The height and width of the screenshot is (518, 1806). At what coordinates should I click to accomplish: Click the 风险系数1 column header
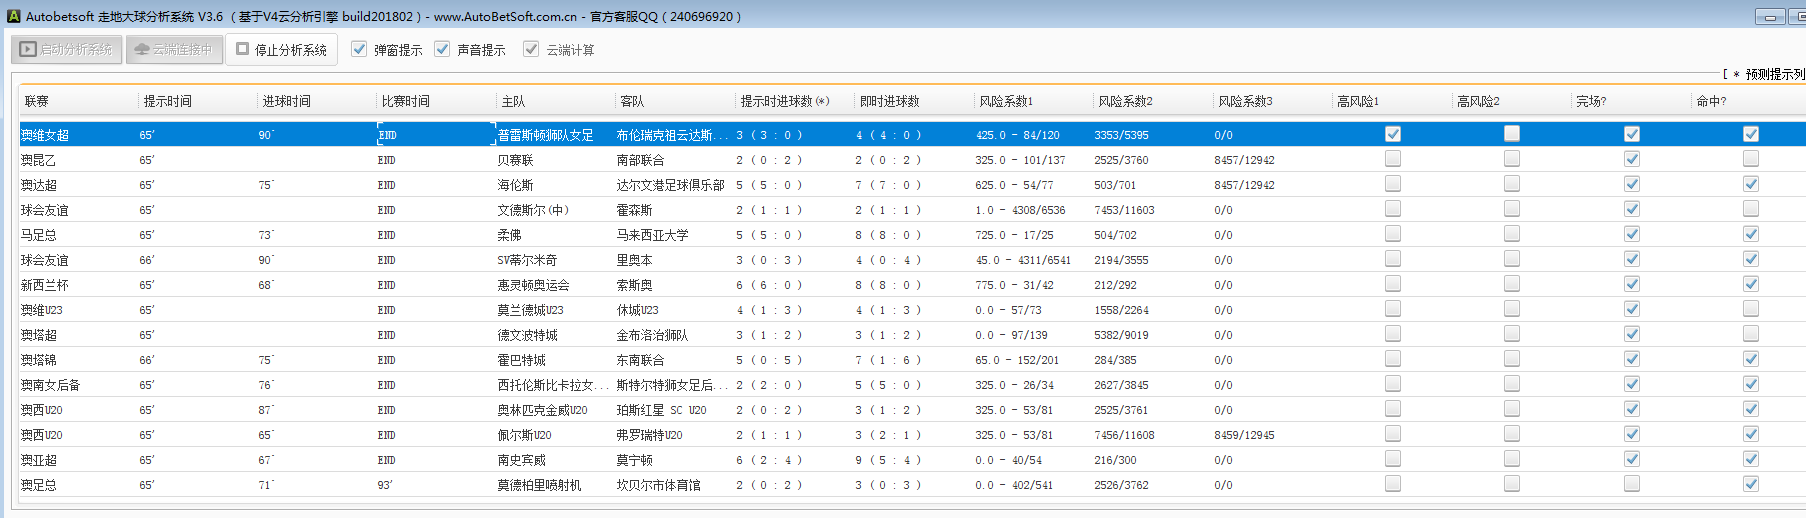pyautogui.click(x=1005, y=101)
